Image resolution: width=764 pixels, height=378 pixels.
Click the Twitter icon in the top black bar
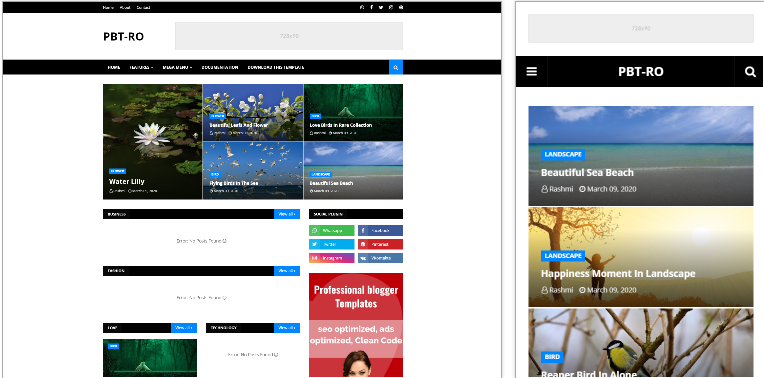pyautogui.click(x=381, y=7)
